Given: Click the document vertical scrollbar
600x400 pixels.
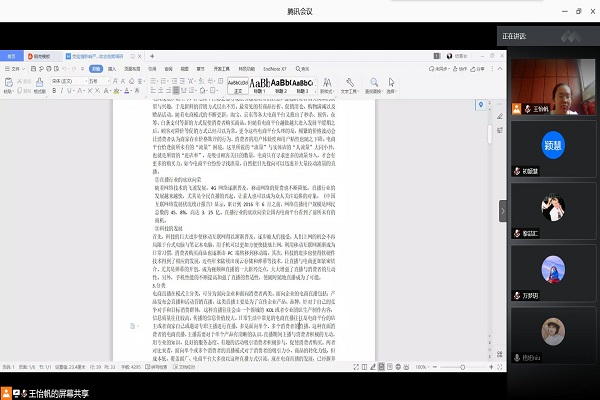Looking at the screenshot, I should coord(490,135).
